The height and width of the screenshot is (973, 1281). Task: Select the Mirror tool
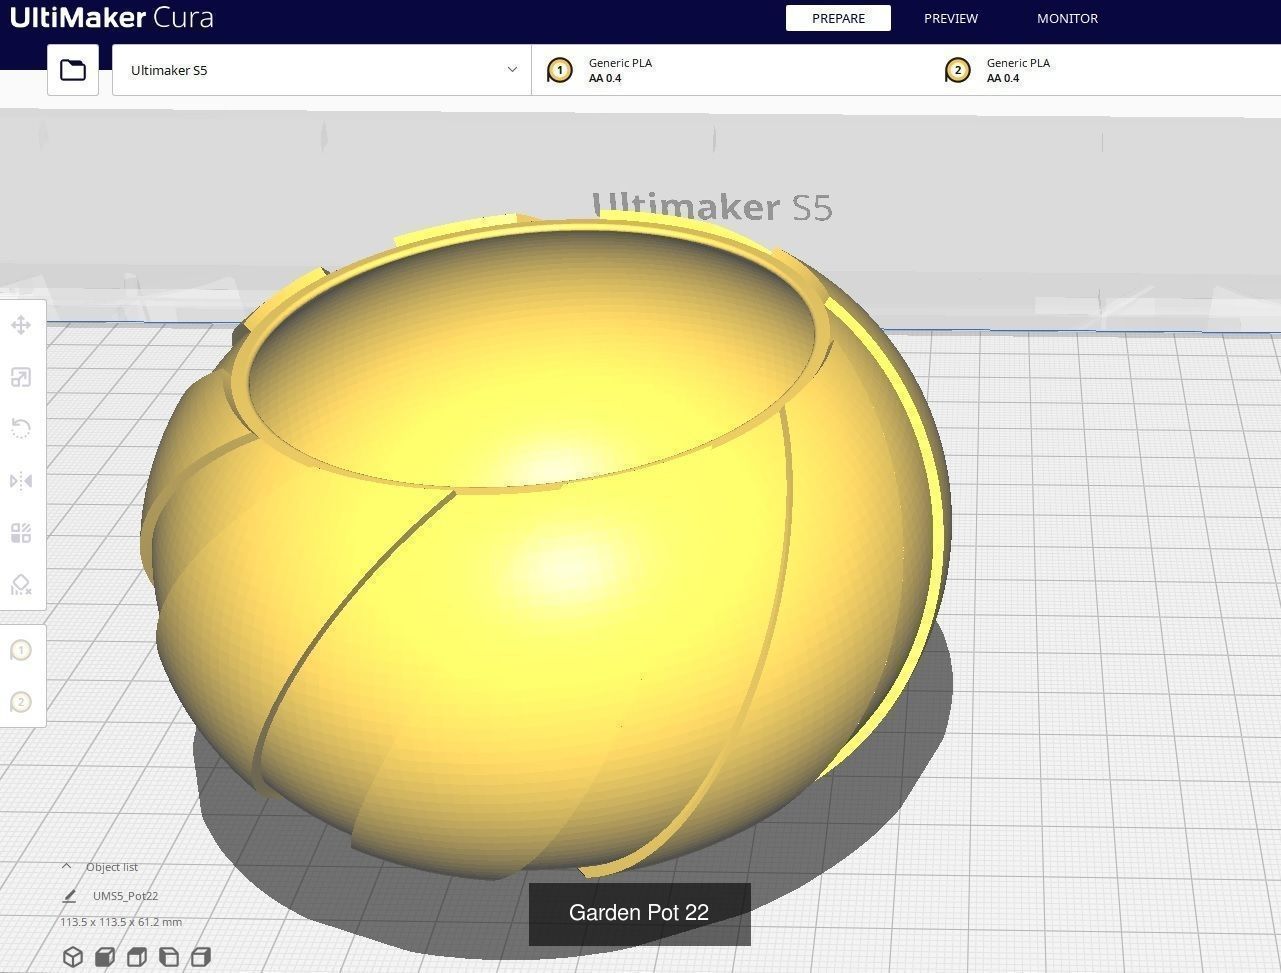coord(21,481)
